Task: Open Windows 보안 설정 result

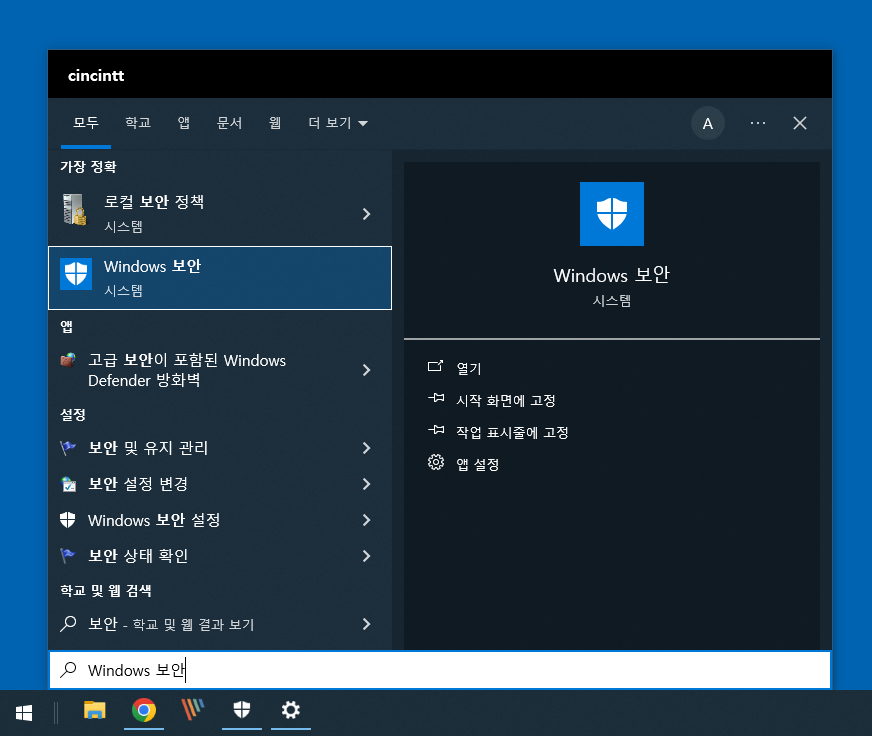Action: click(220, 520)
